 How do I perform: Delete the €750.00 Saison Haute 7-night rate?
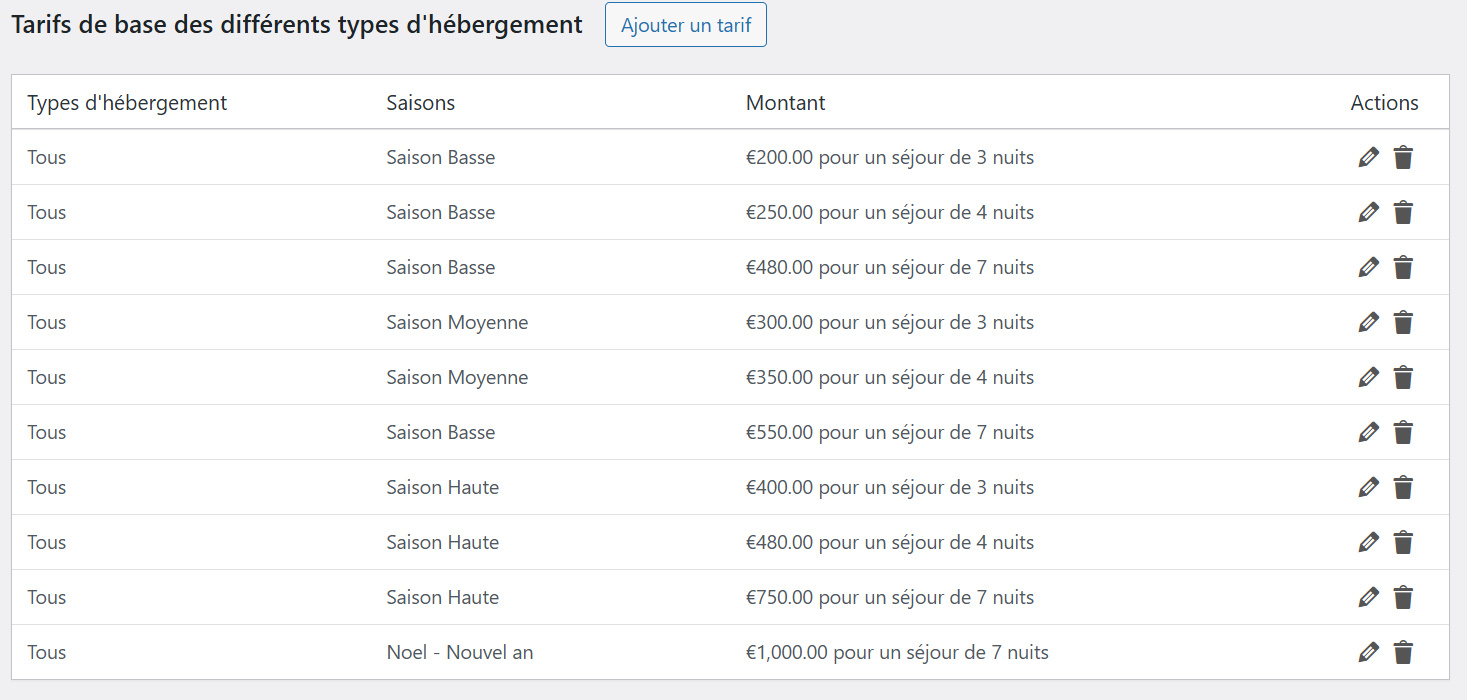1403,597
